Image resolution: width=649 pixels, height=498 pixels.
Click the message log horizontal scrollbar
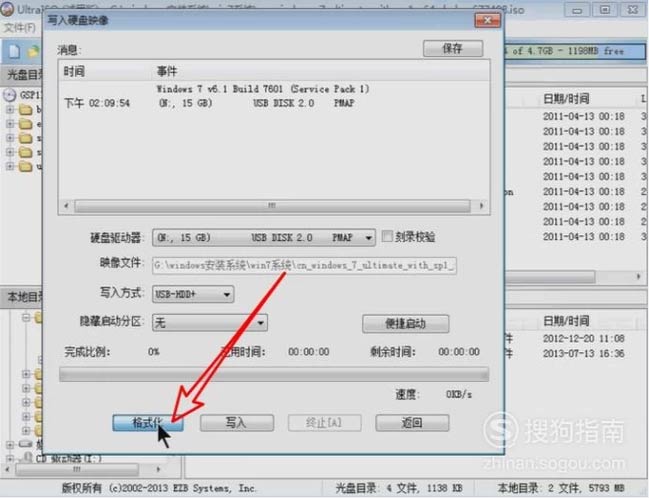coord(272,205)
